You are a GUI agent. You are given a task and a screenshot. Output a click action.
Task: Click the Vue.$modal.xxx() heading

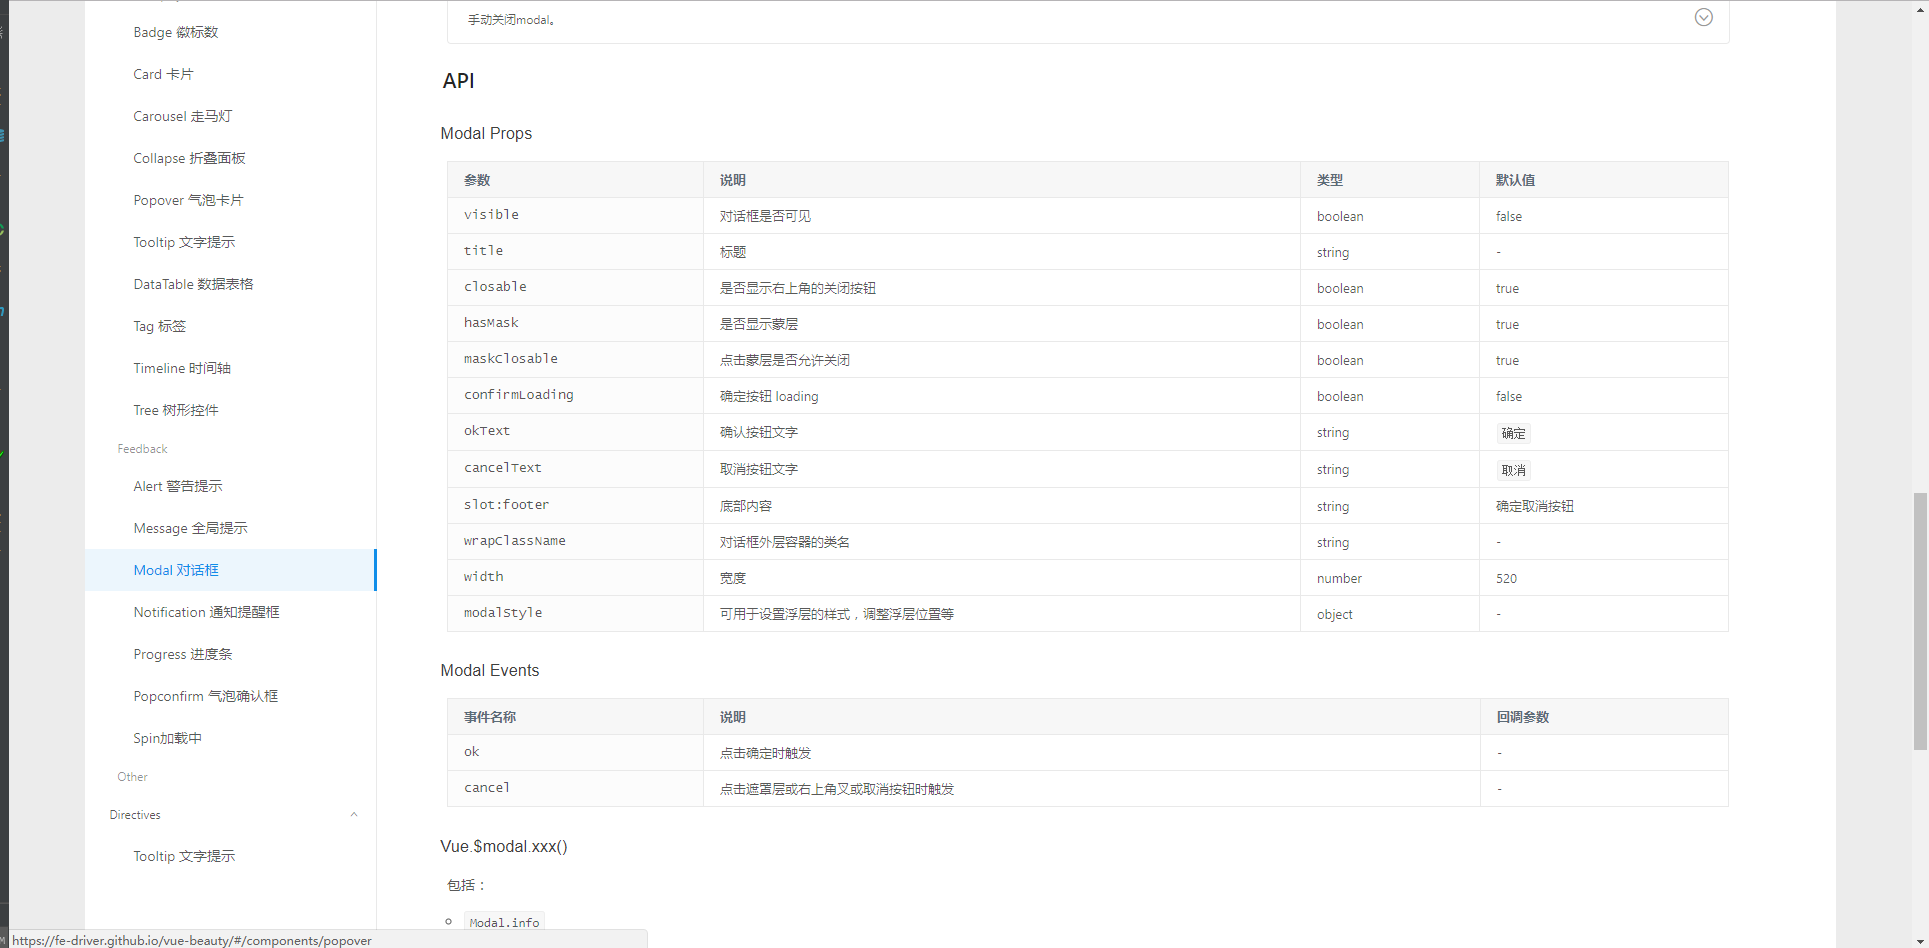(x=504, y=846)
